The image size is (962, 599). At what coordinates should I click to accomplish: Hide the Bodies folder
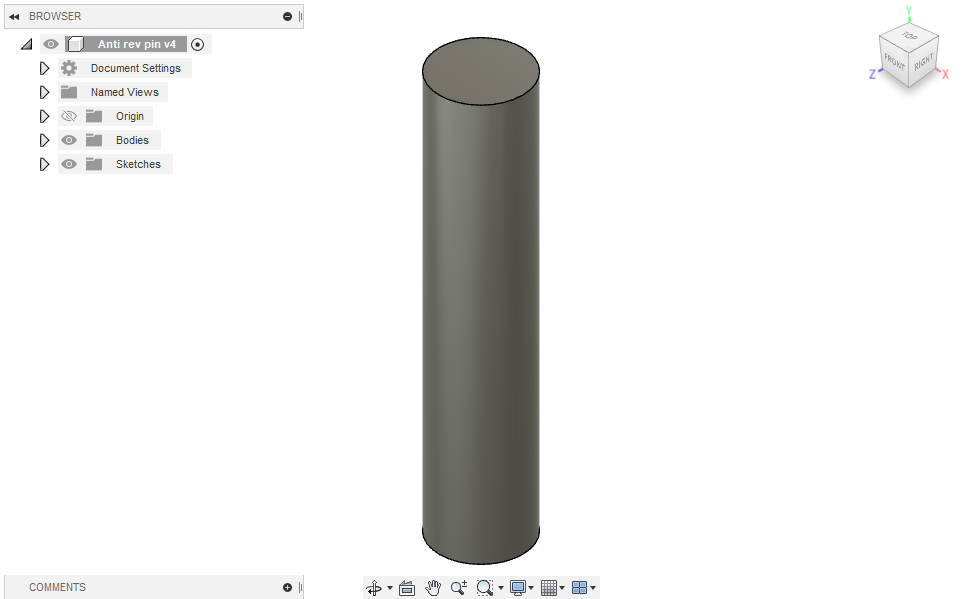point(68,140)
